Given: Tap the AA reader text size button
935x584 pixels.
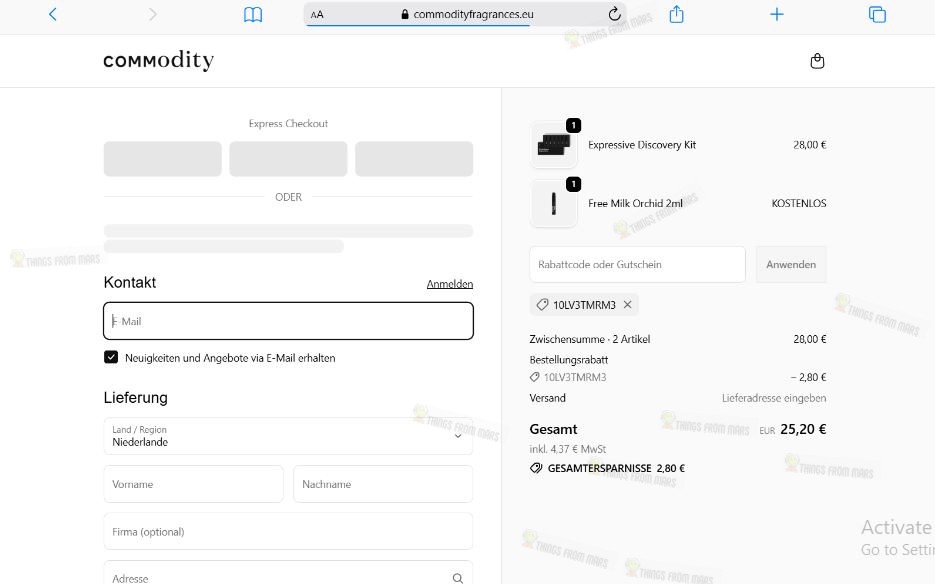Looking at the screenshot, I should click(x=317, y=14).
